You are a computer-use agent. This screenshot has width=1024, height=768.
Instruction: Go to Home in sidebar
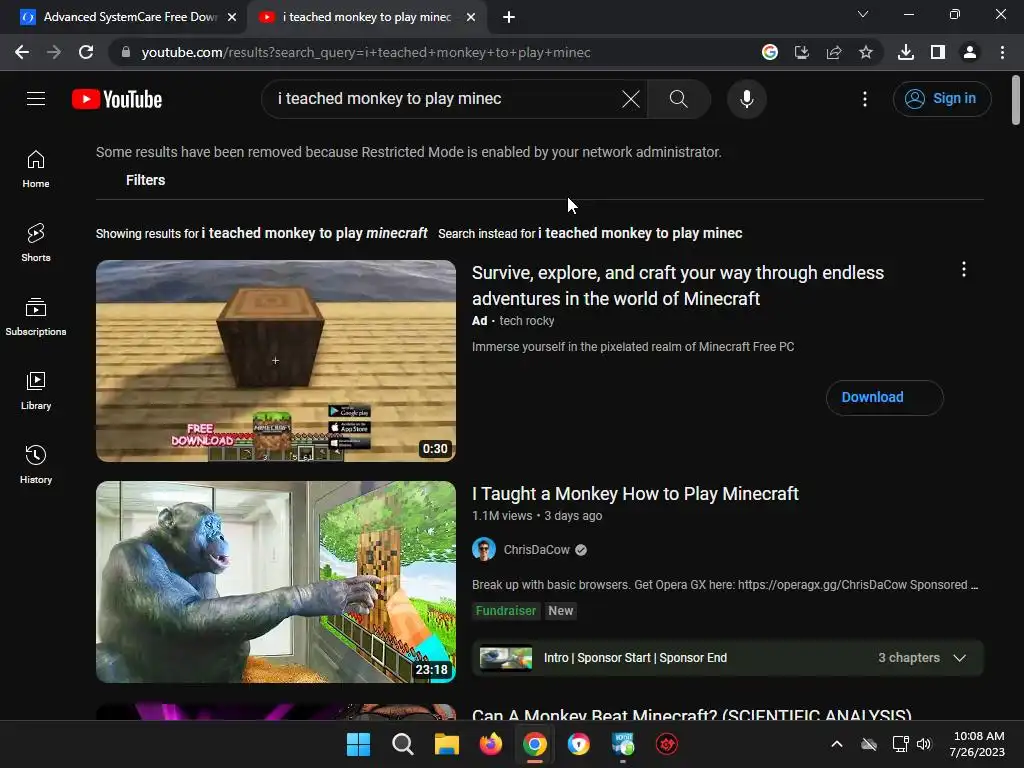[x=36, y=168]
